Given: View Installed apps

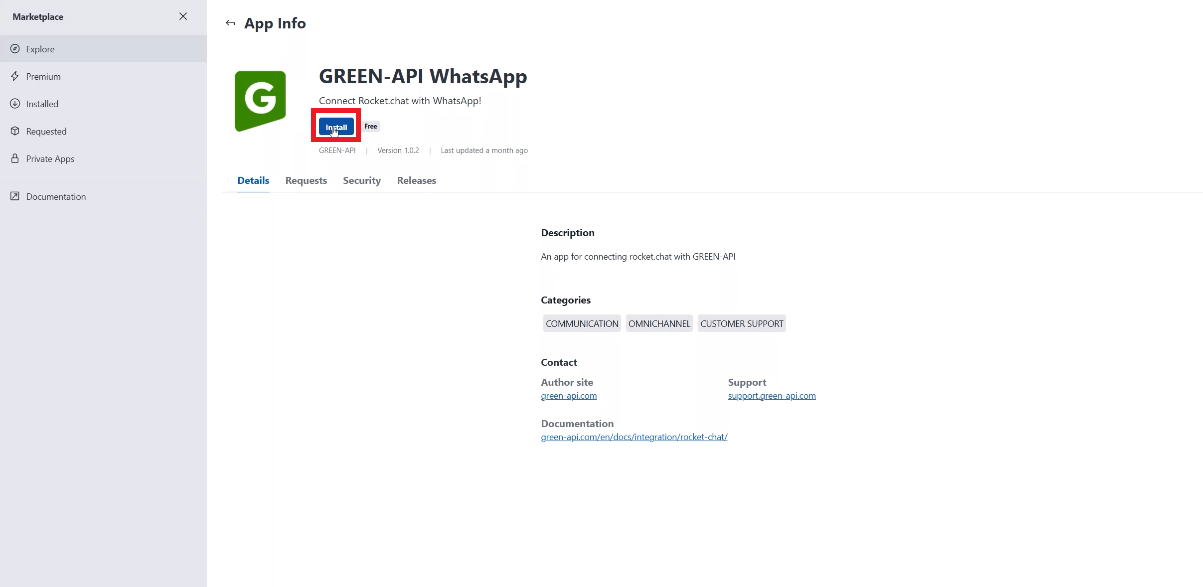Looking at the screenshot, I should pos(42,103).
